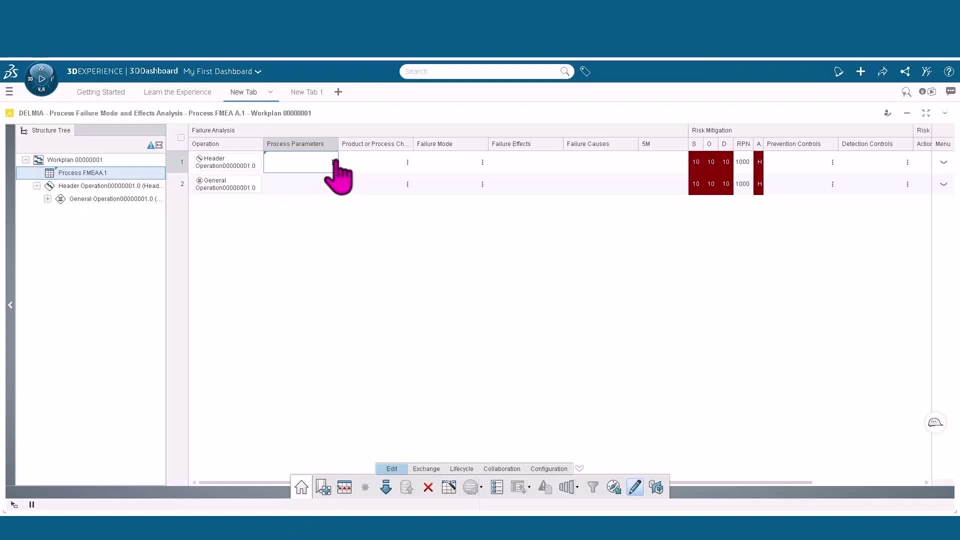Open the Menu chevron for row 1

point(943,162)
